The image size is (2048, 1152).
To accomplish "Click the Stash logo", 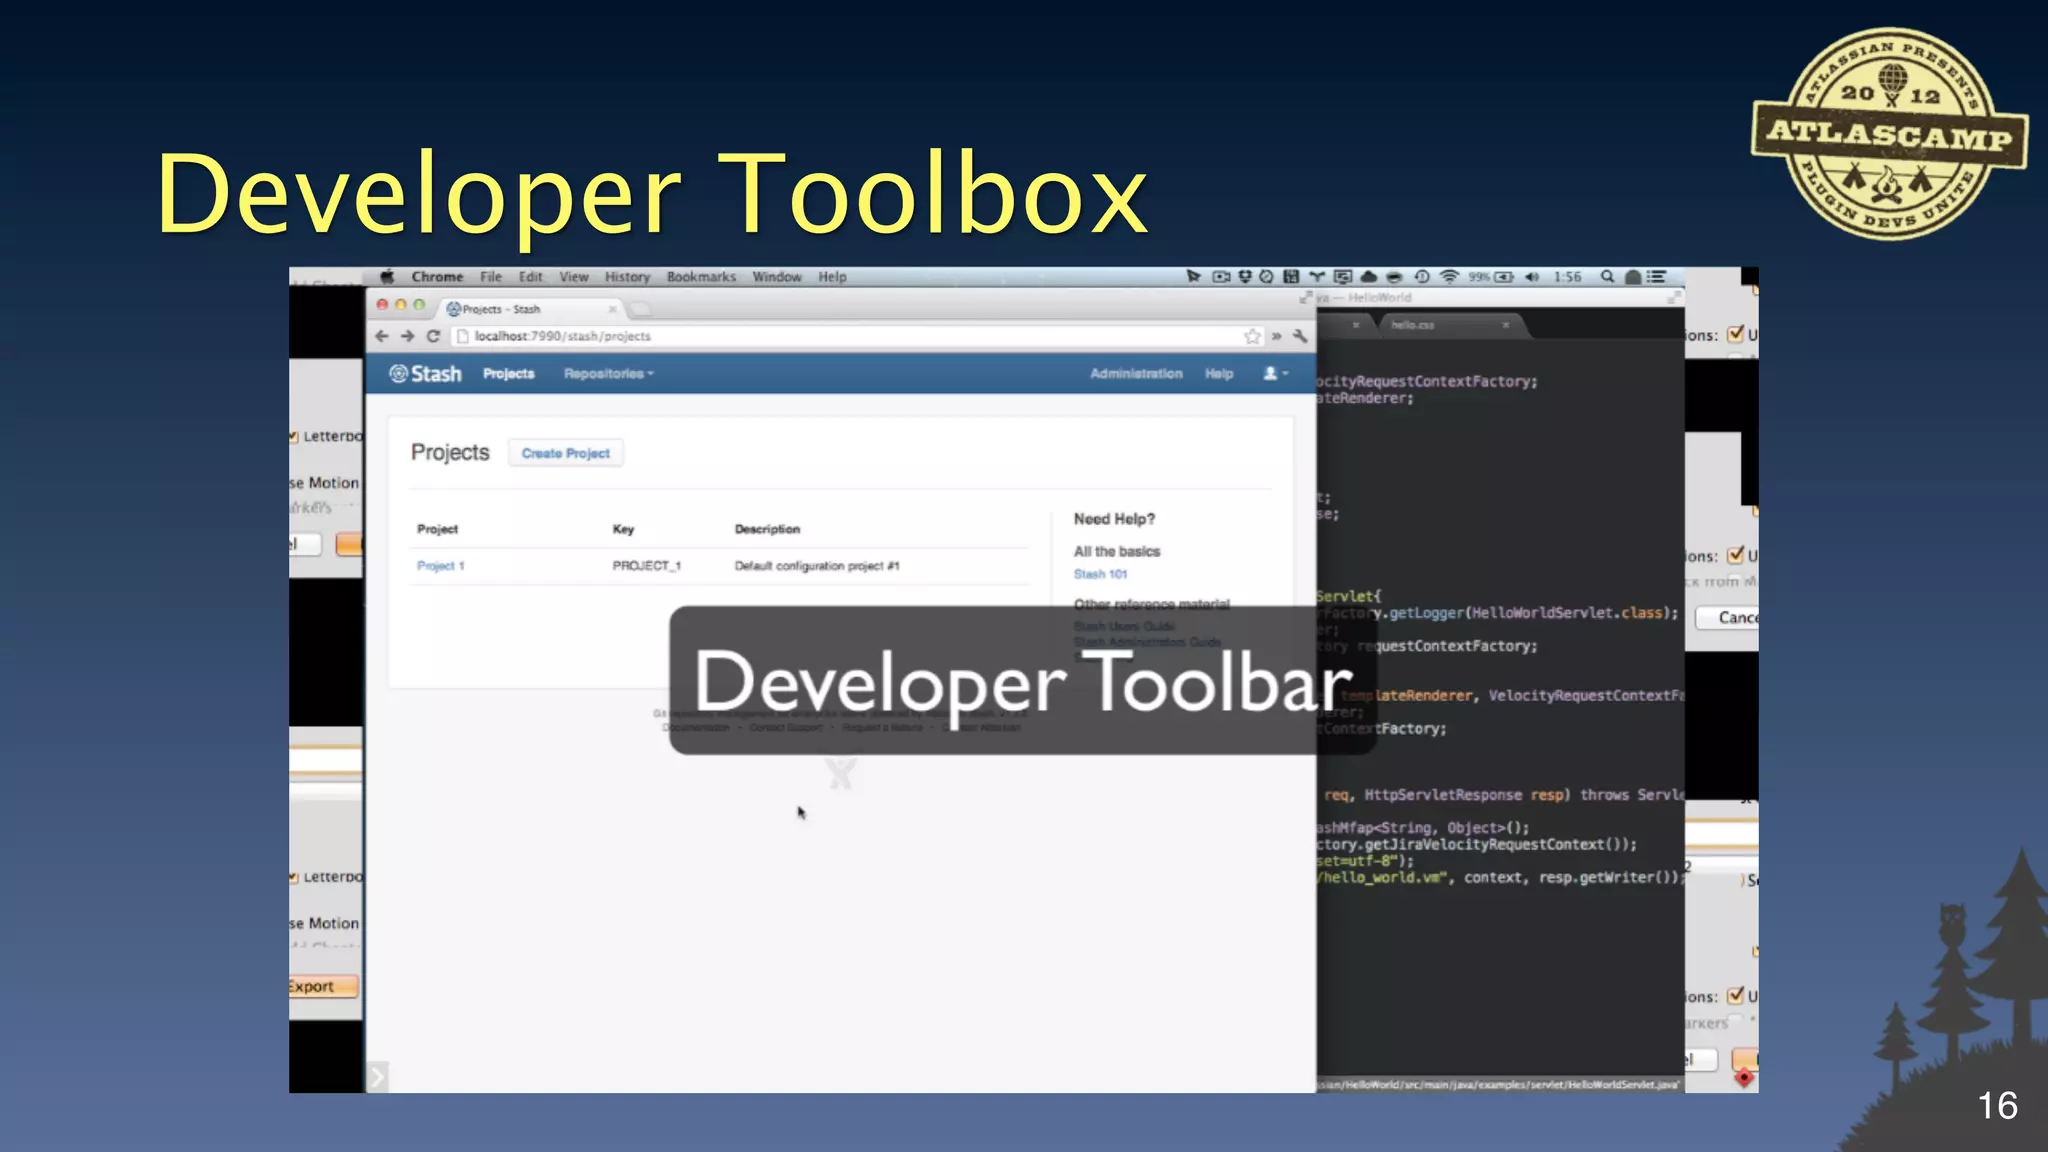I will point(425,373).
